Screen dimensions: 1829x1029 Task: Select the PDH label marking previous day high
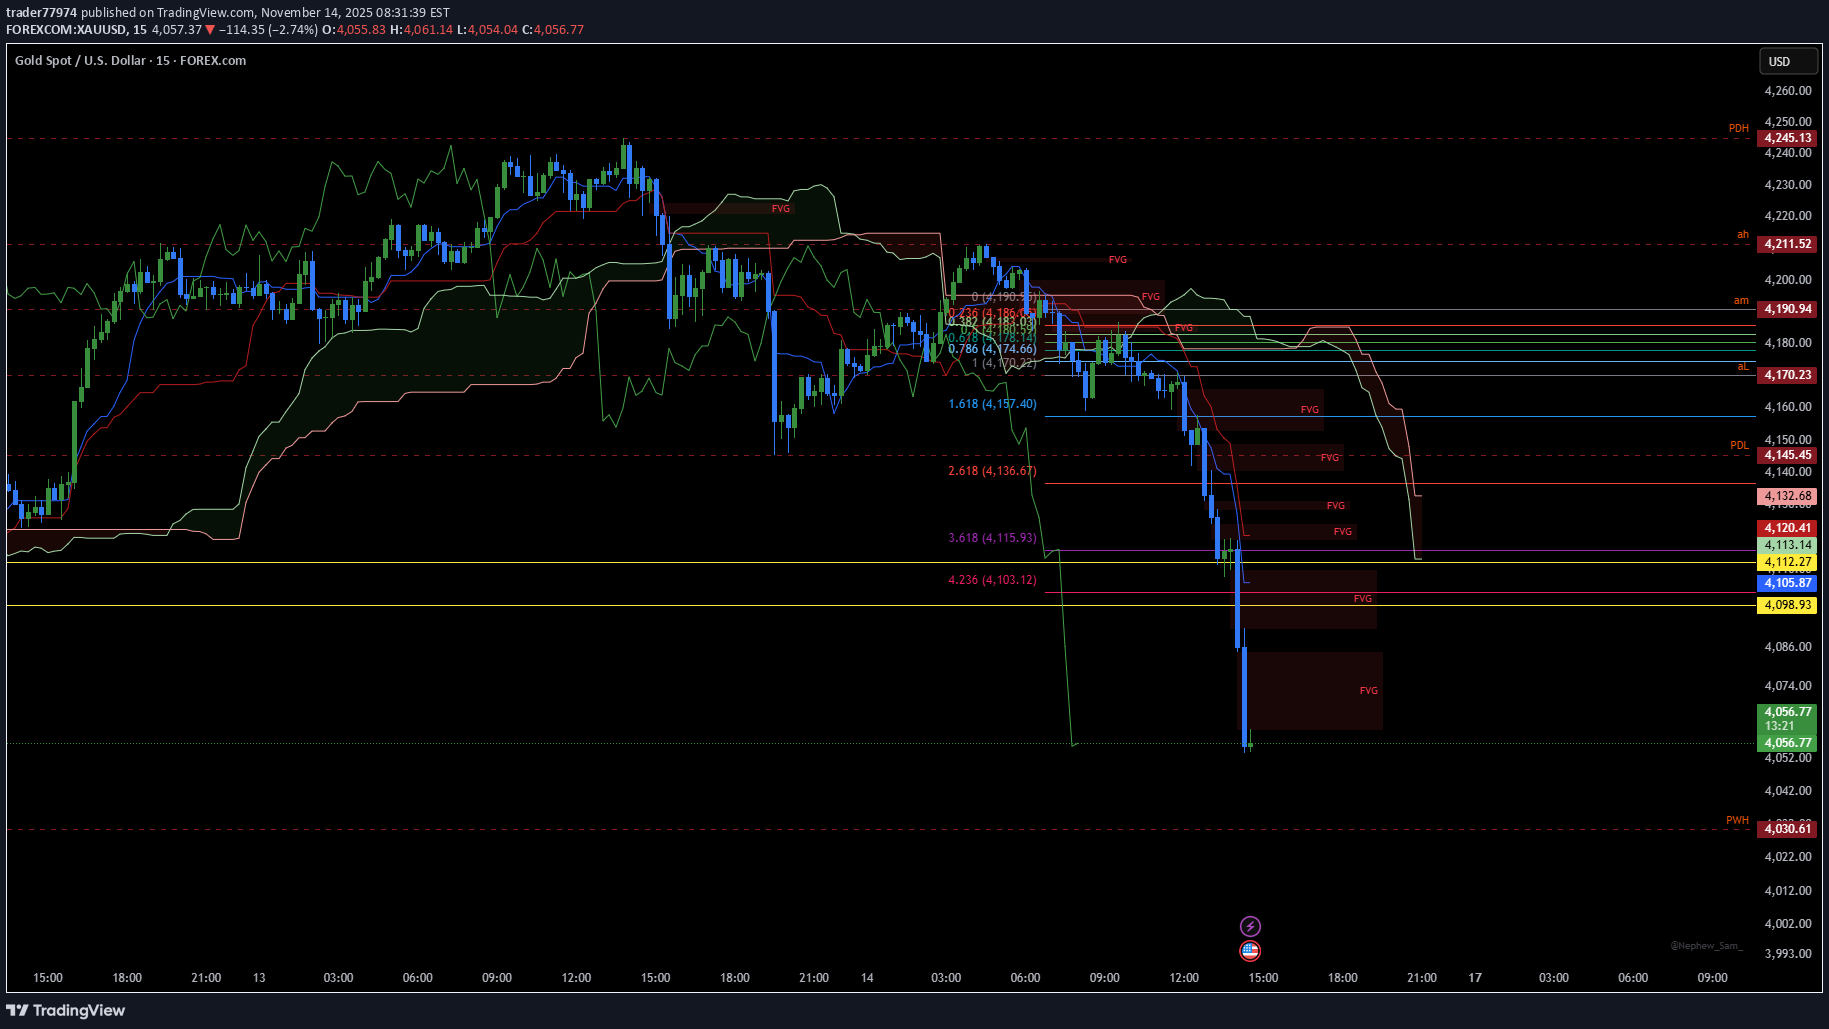(x=1738, y=128)
